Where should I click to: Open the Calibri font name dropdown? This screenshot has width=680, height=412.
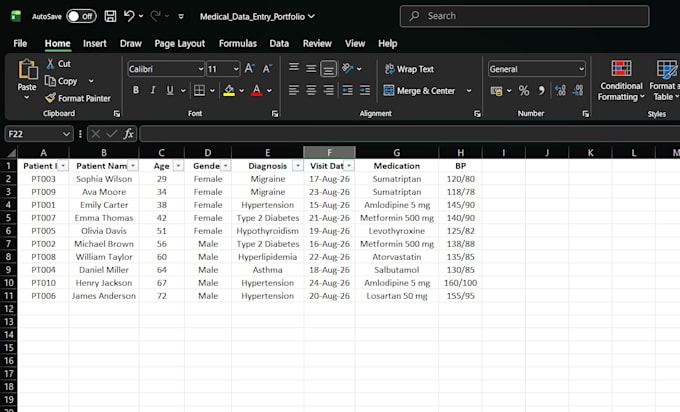(x=201, y=69)
